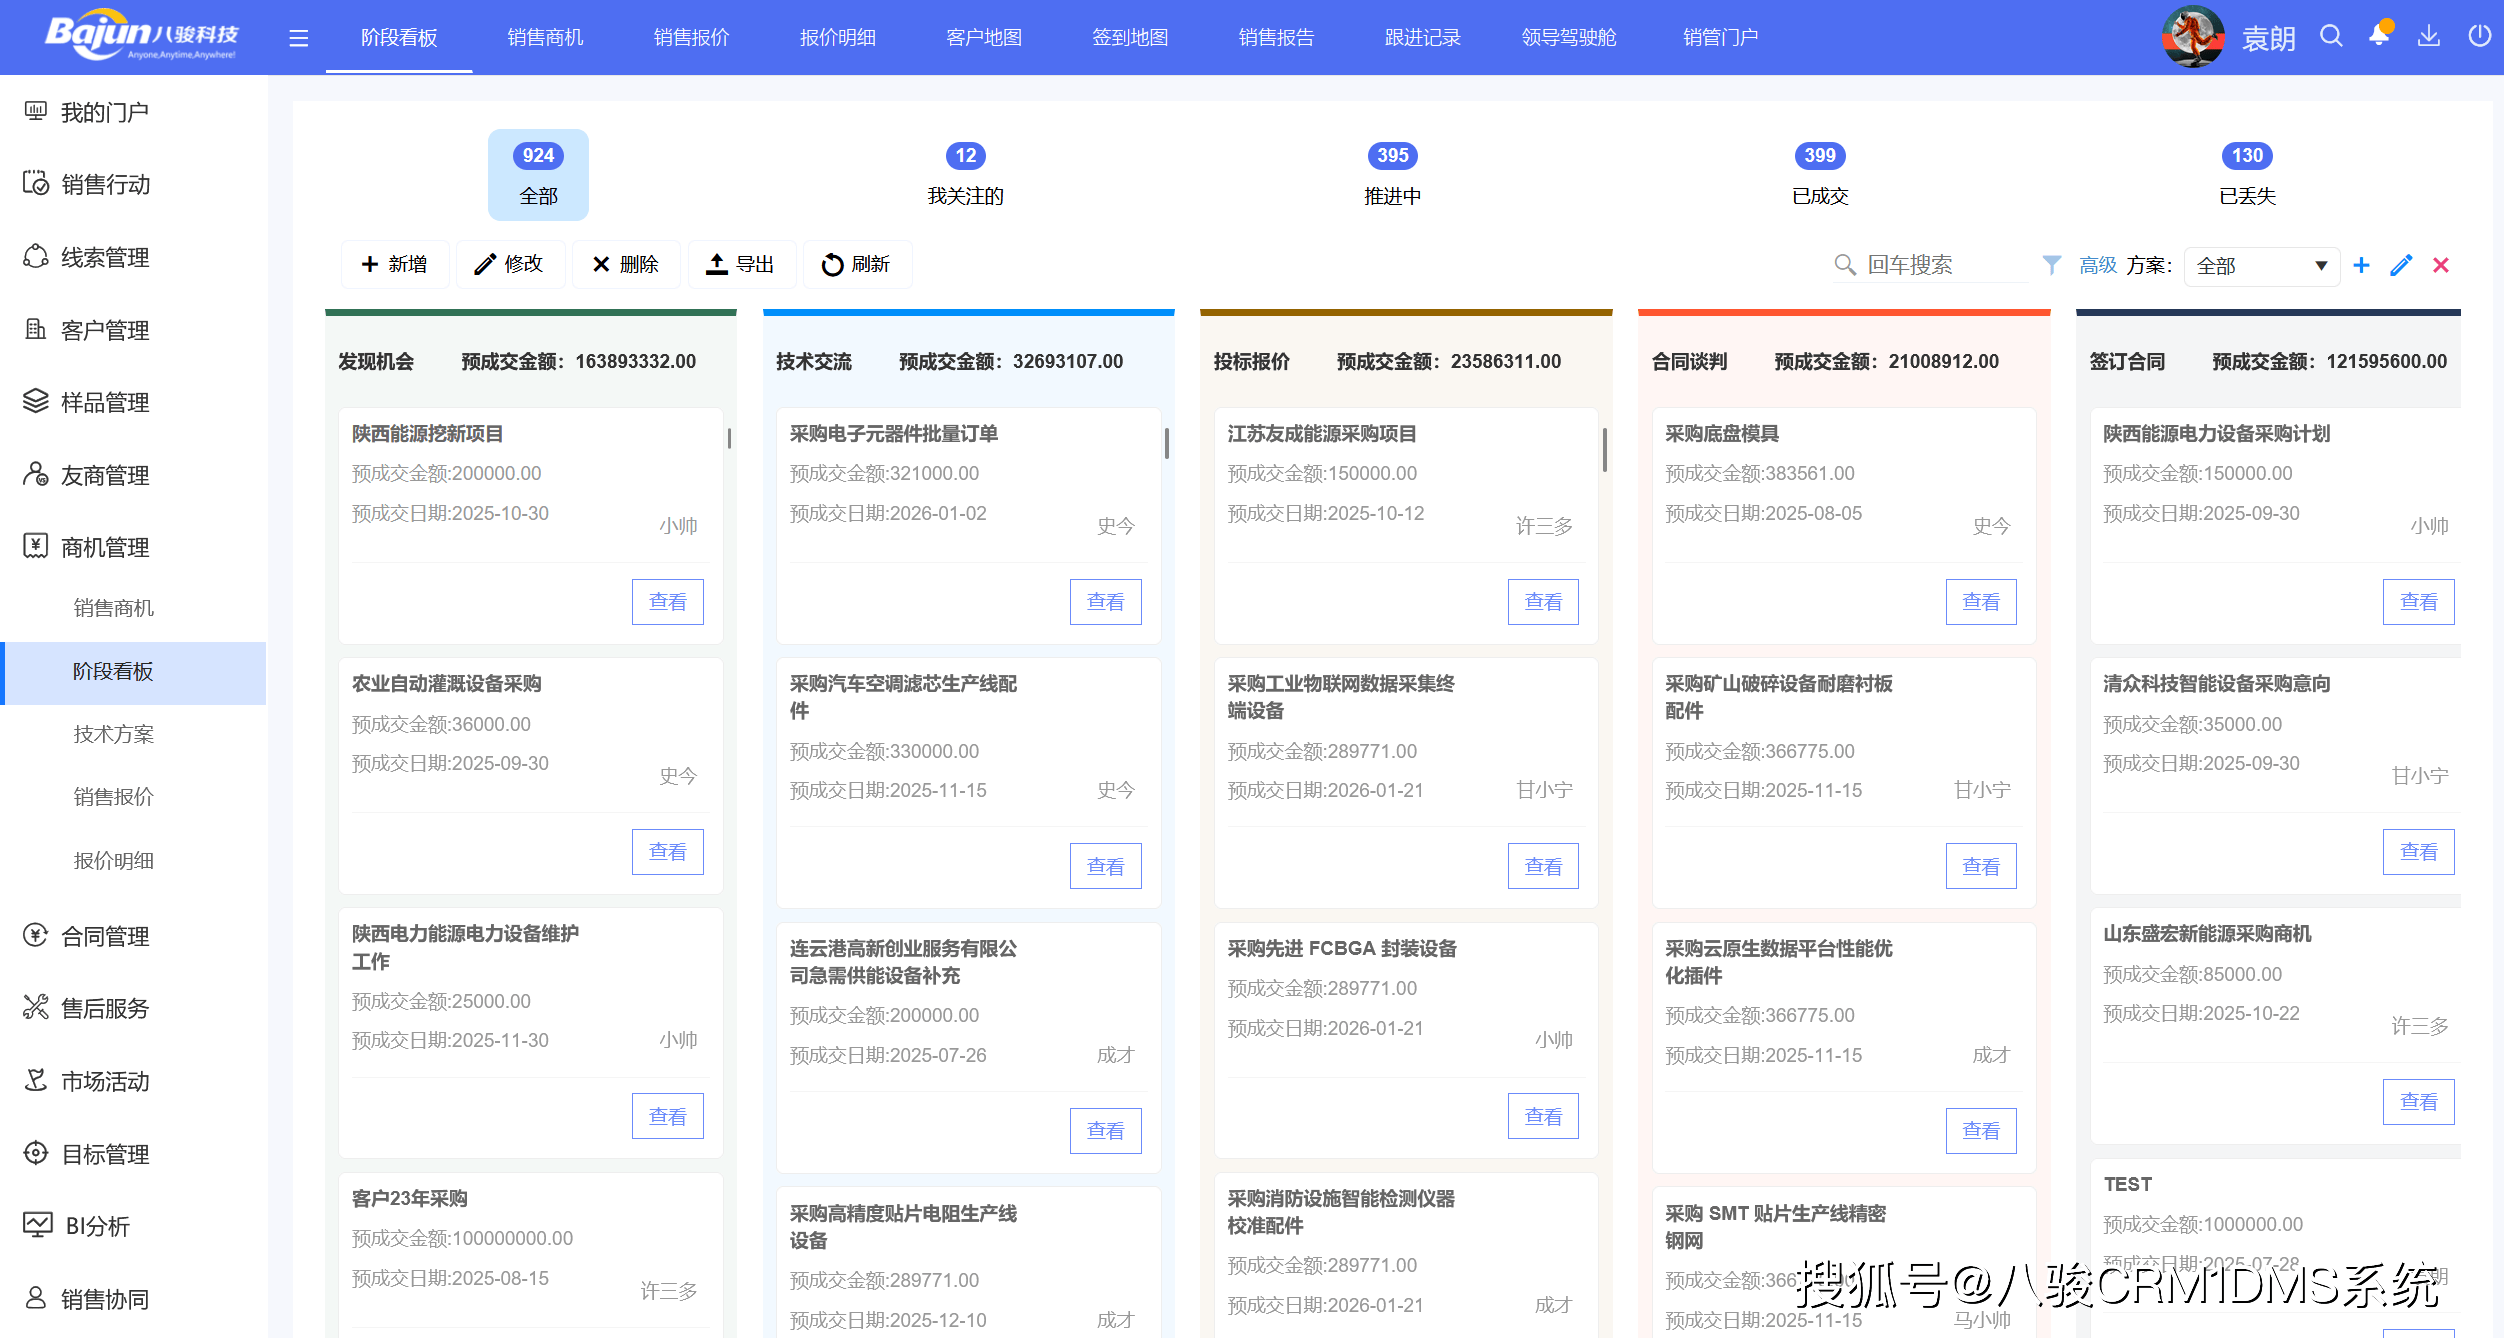Image resolution: width=2504 pixels, height=1338 pixels.
Task: Collapse the 商机管理 sidebar section
Action: pos(105,547)
